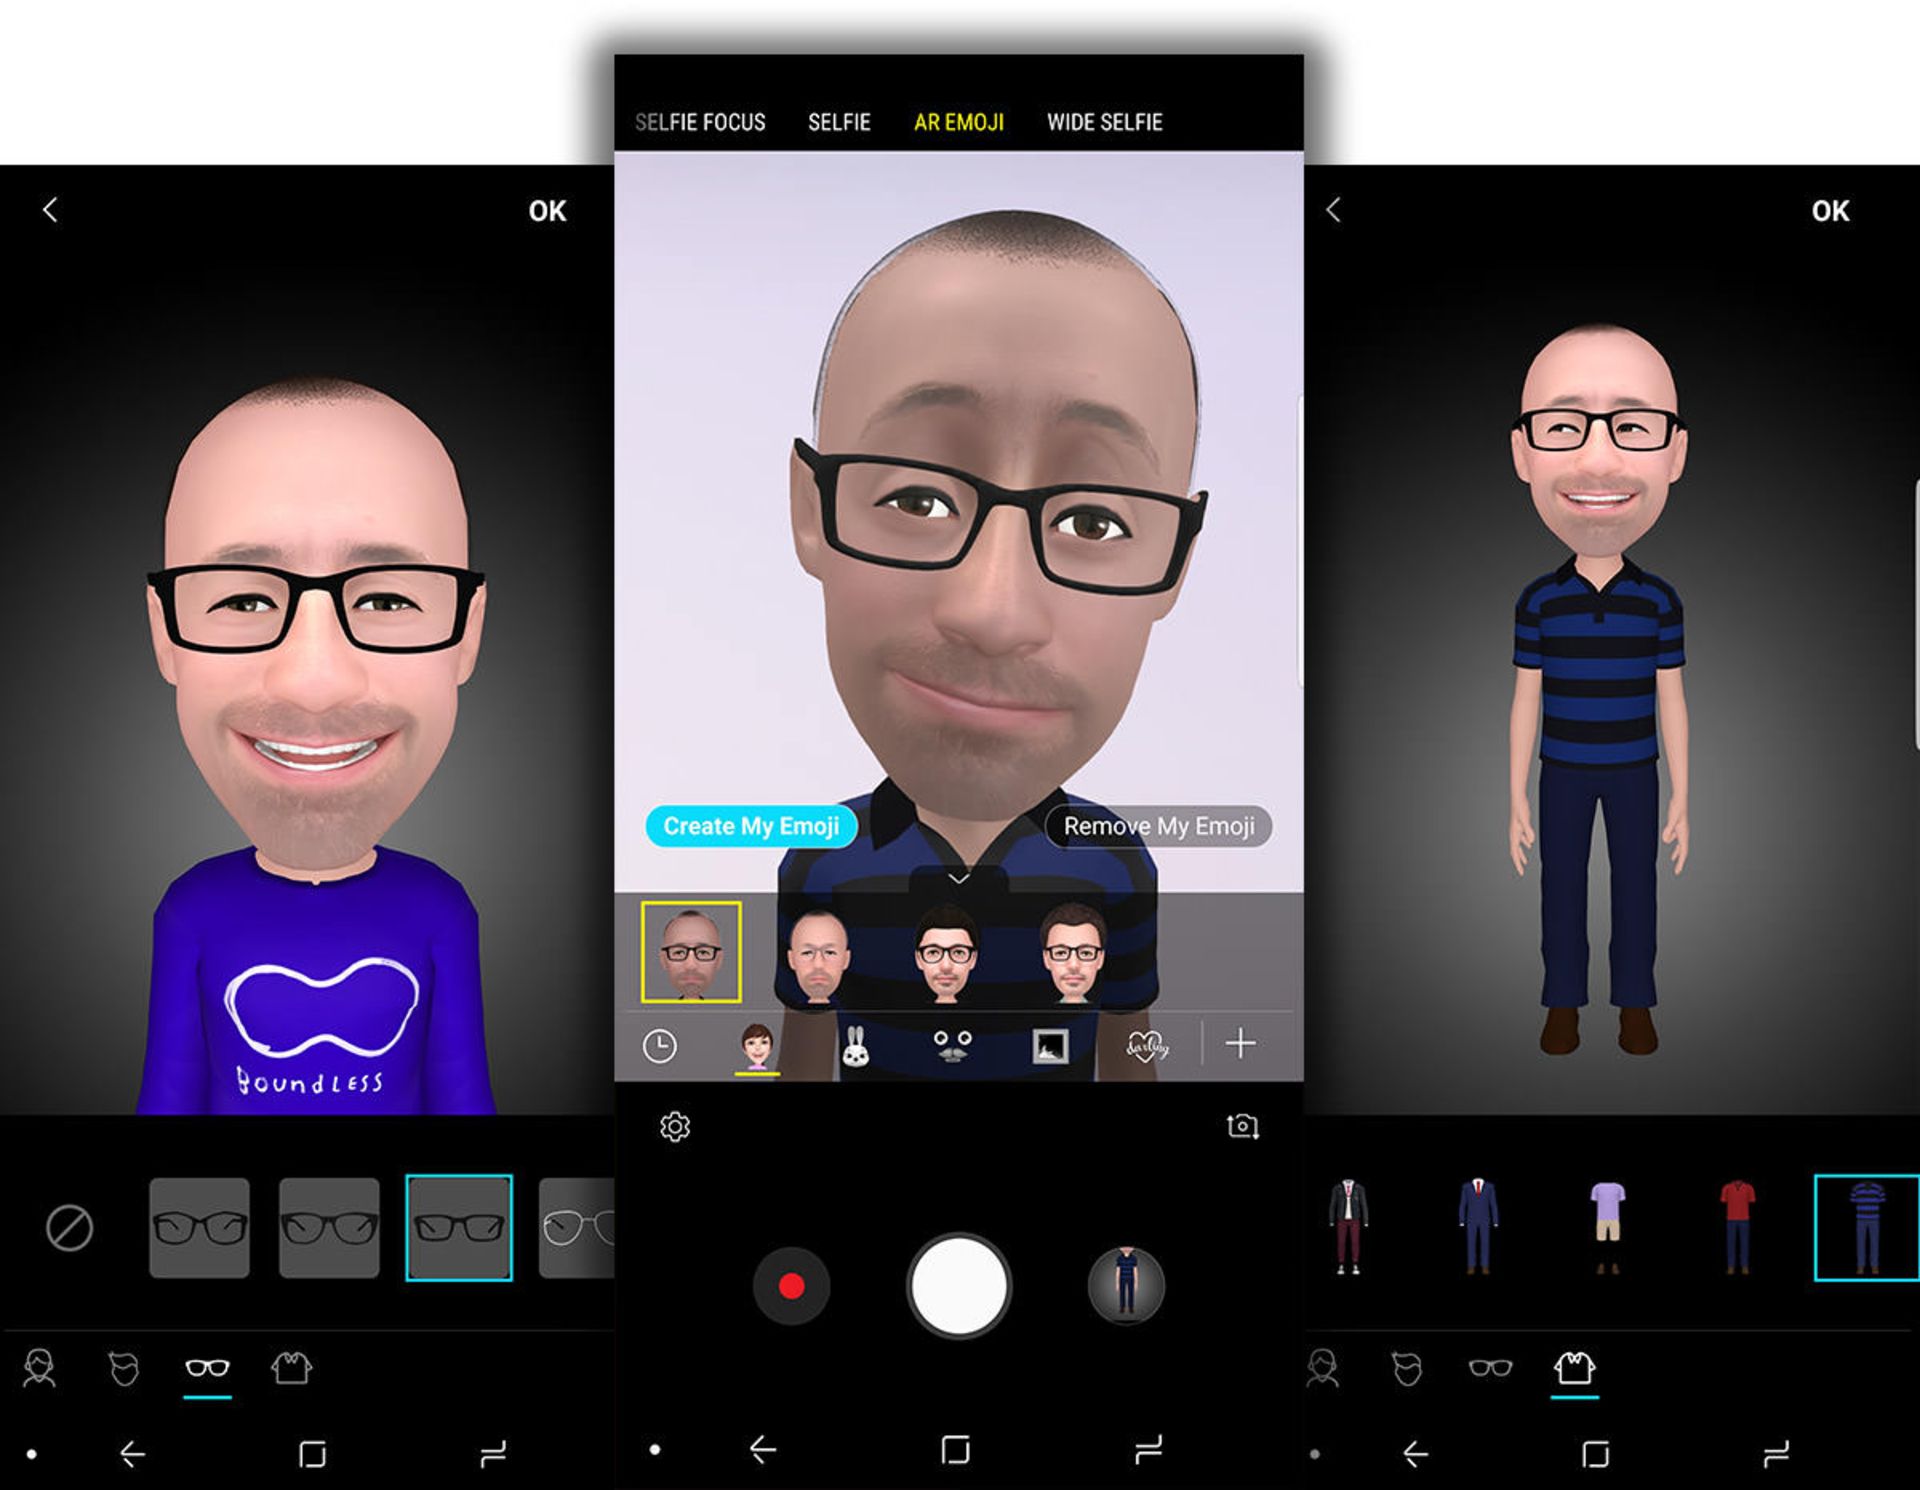Go back using left editor's top chevron
The image size is (1920, 1490).
pos(50,210)
